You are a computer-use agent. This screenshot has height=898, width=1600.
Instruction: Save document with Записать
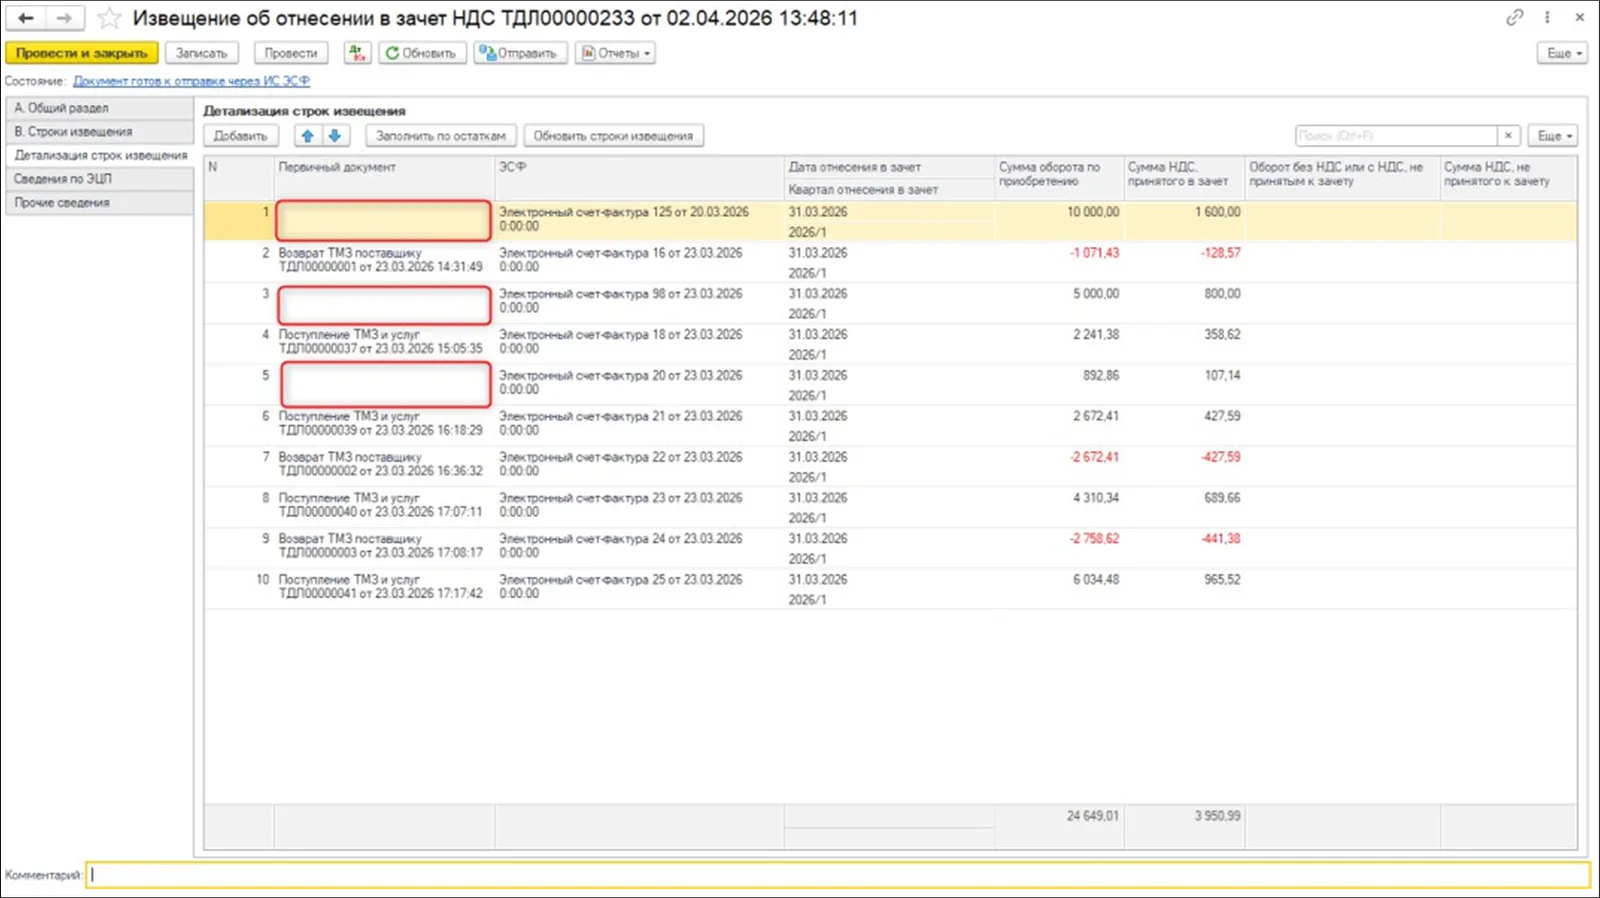[202, 53]
